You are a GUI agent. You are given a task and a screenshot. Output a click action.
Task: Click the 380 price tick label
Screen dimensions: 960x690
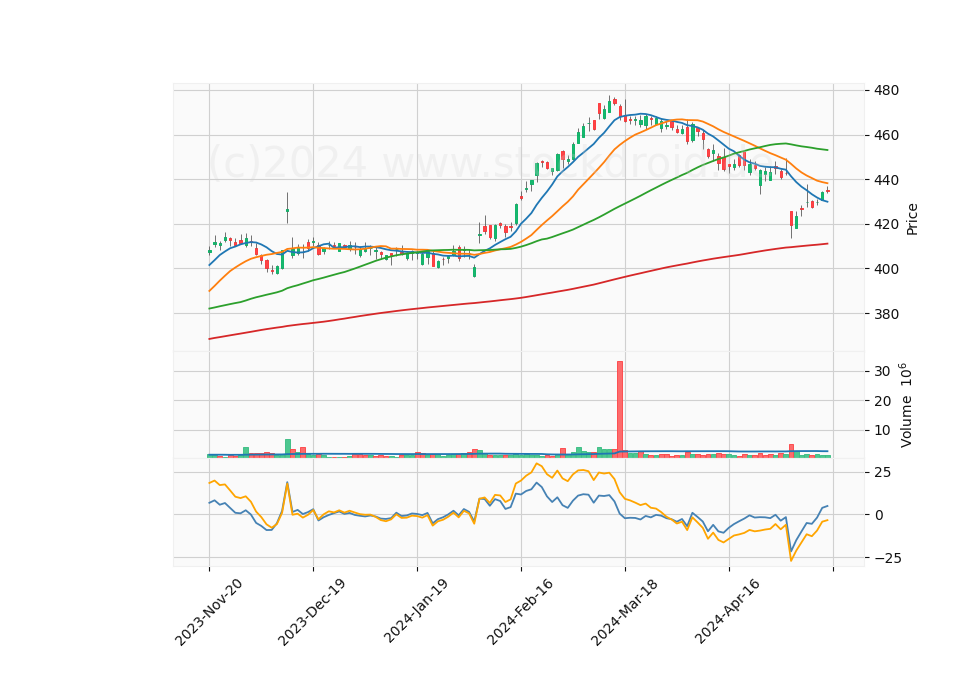[x=885, y=314]
